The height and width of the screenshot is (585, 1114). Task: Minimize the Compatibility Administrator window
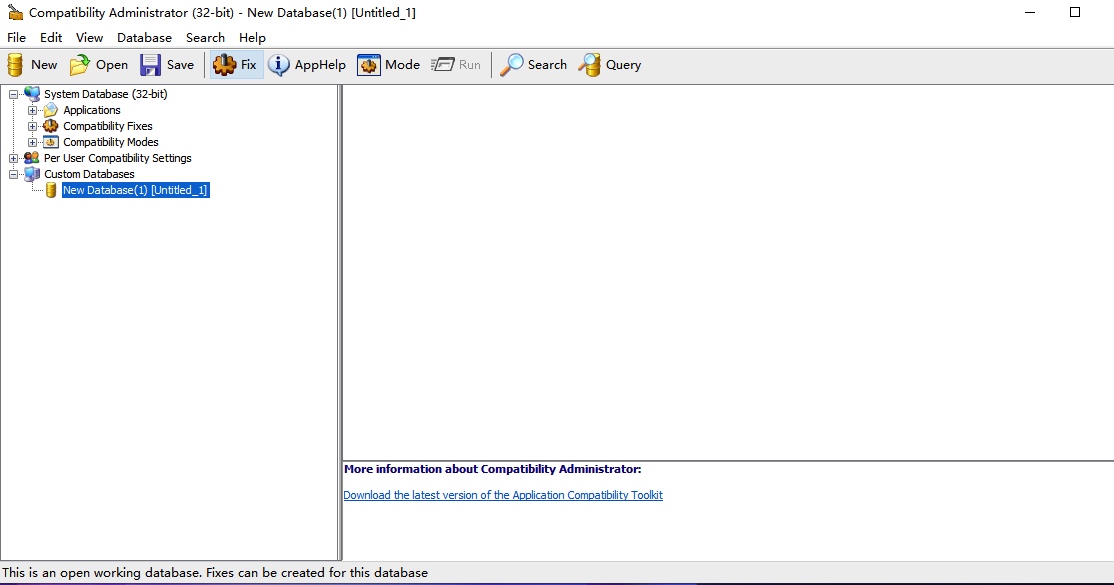click(1031, 12)
